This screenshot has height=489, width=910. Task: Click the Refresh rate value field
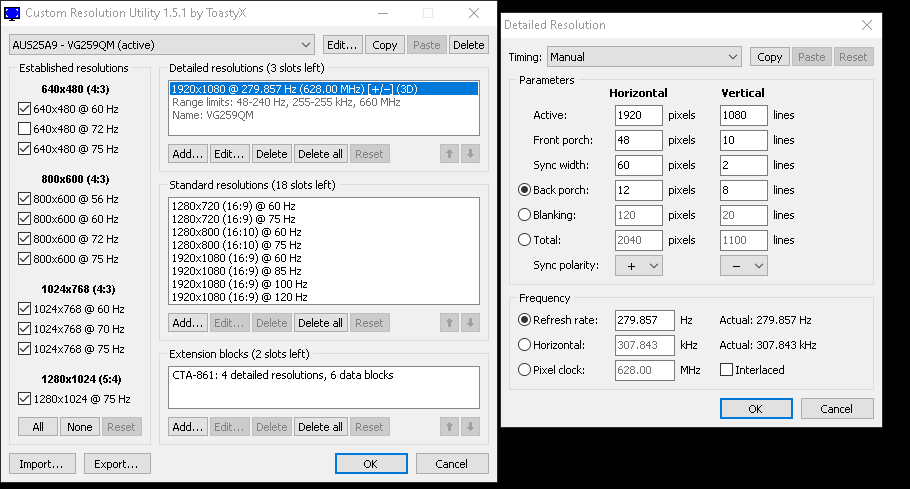tap(644, 320)
